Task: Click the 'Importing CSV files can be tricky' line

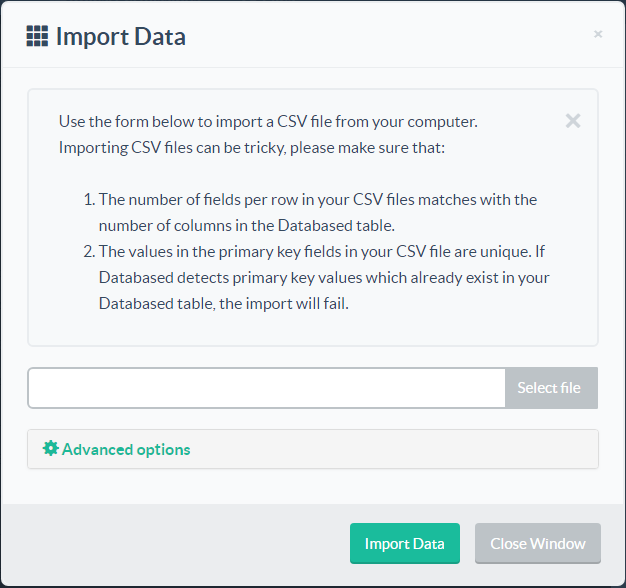Action: 252,148
